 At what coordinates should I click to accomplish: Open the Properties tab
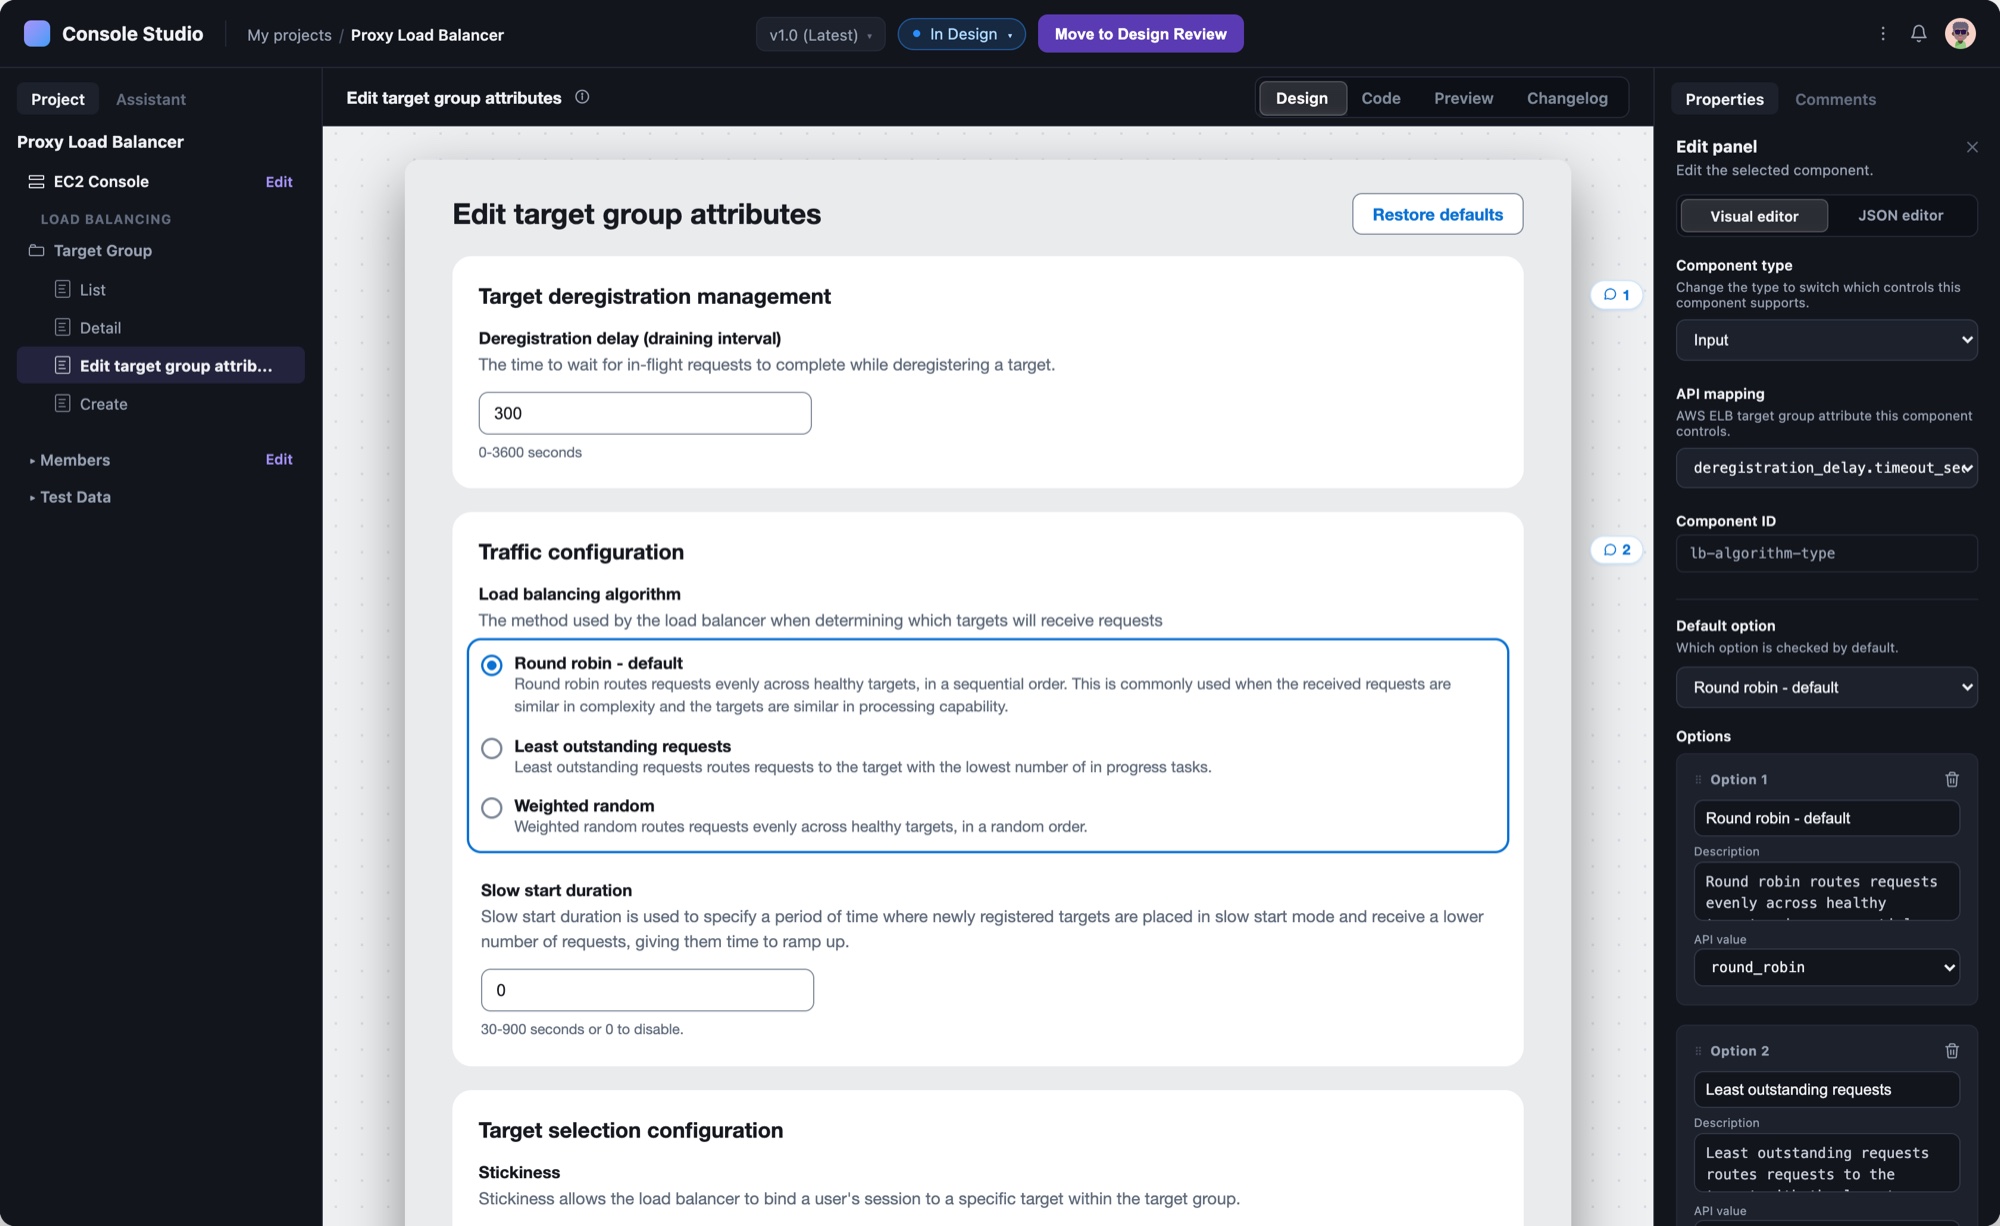1724,99
